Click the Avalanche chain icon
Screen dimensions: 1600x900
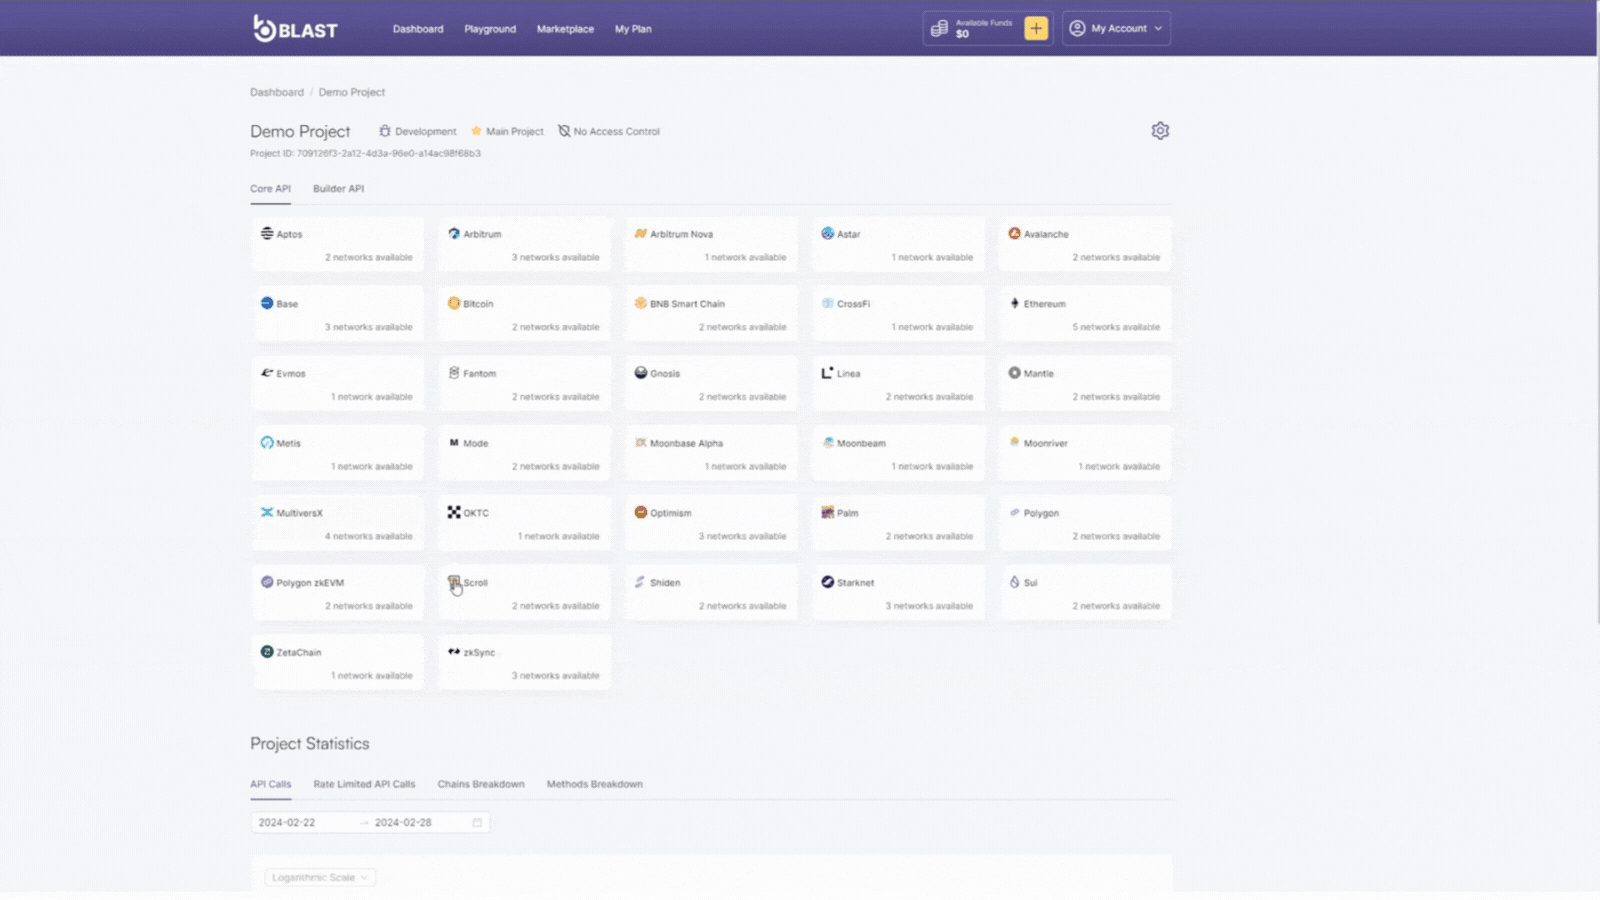(1014, 233)
